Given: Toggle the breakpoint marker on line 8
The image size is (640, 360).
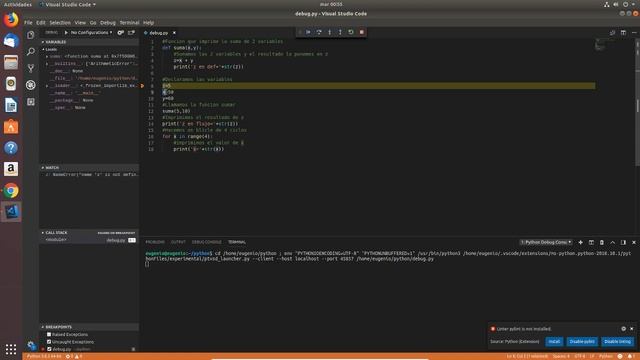Looking at the screenshot, I should coord(142,86).
